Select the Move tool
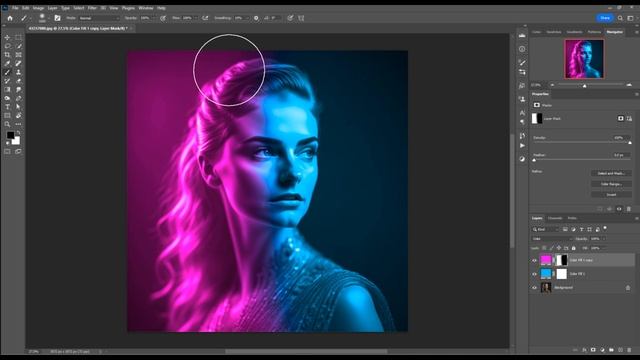This screenshot has width=640, height=360. [7, 37]
